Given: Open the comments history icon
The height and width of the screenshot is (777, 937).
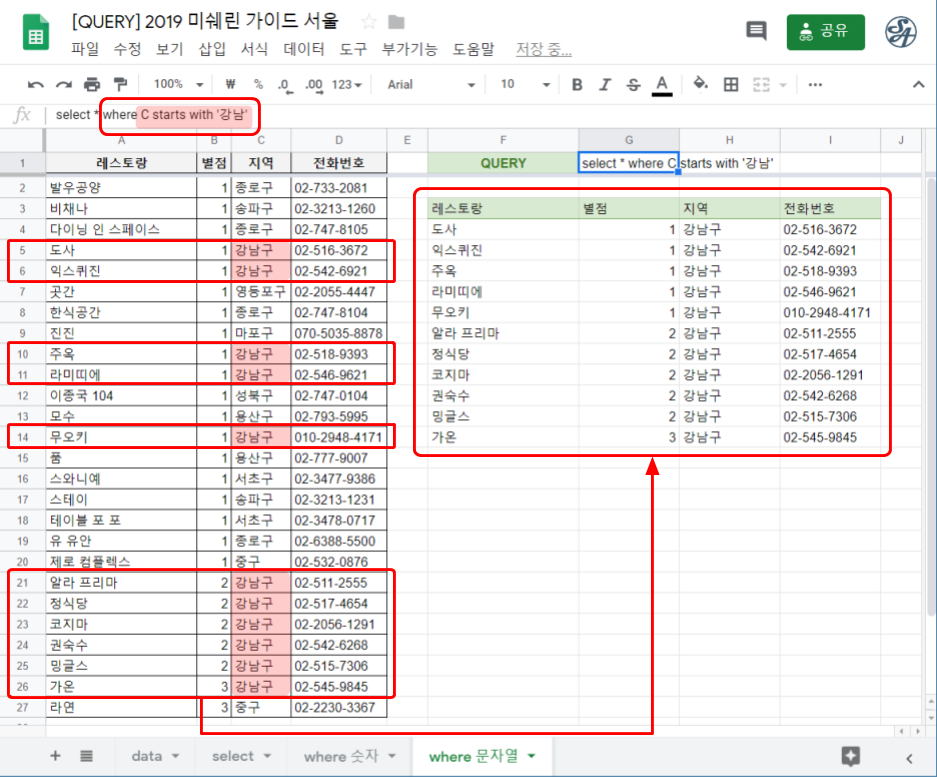Looking at the screenshot, I should (x=756, y=31).
